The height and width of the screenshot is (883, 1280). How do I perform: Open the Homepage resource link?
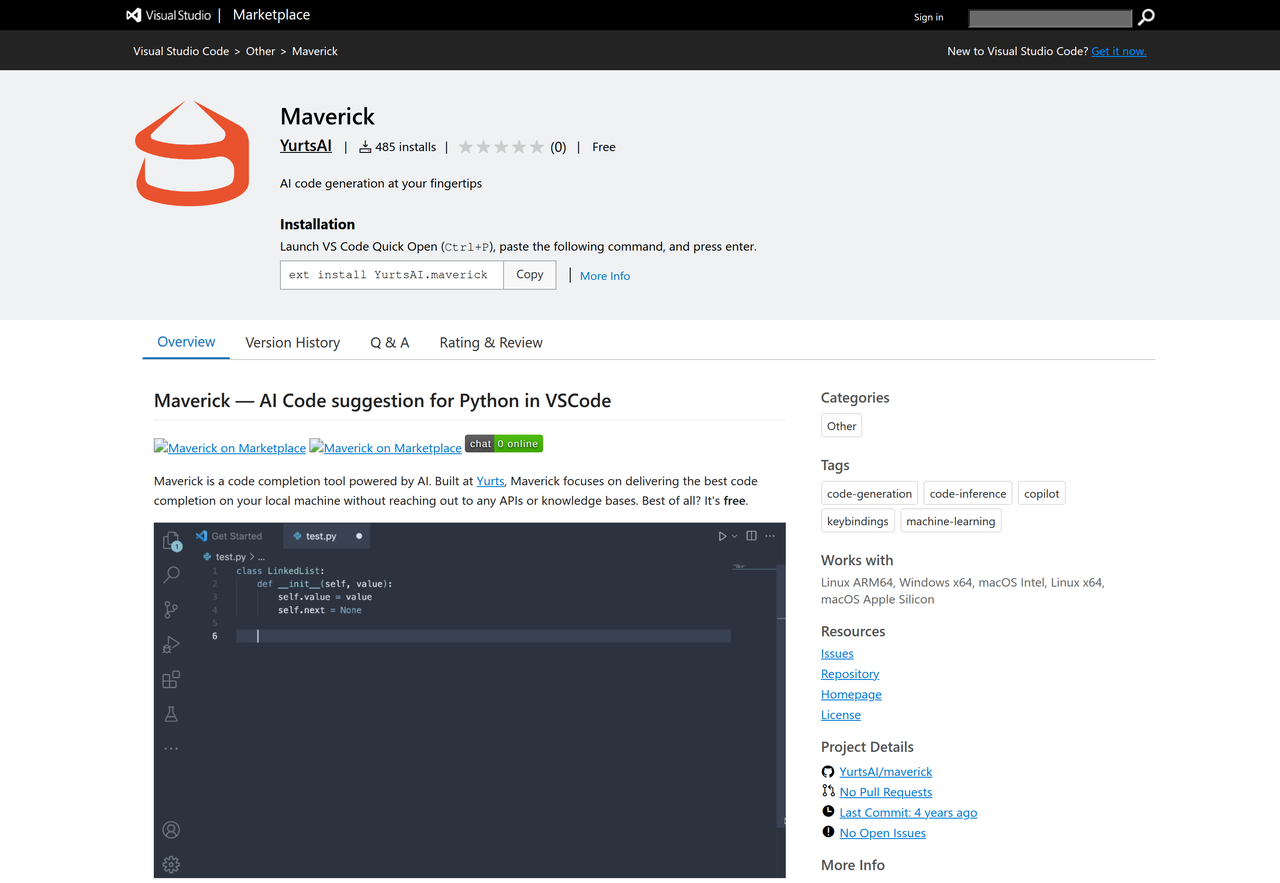[x=851, y=694]
